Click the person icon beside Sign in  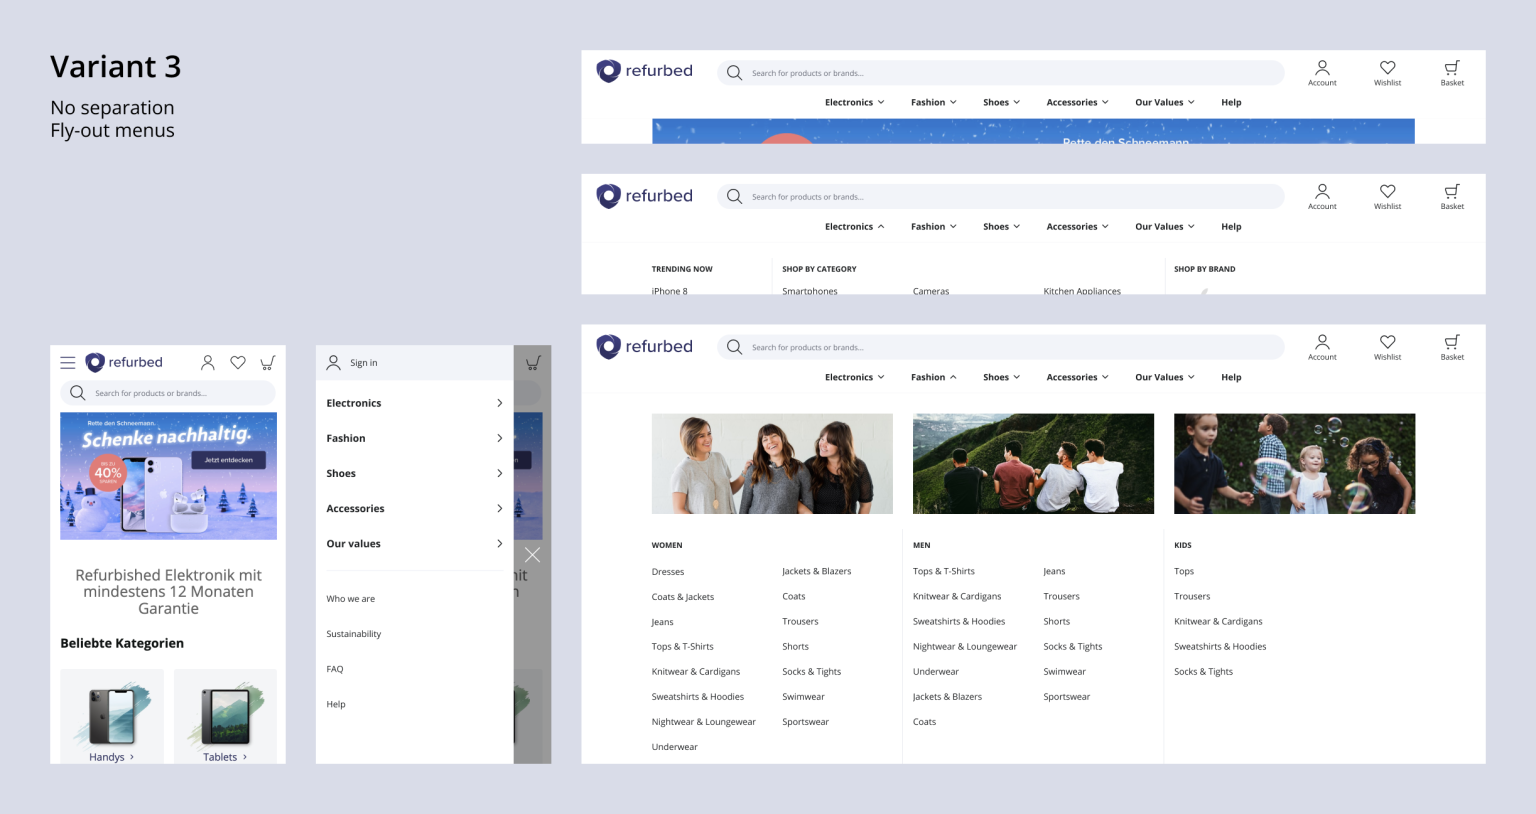tap(334, 363)
